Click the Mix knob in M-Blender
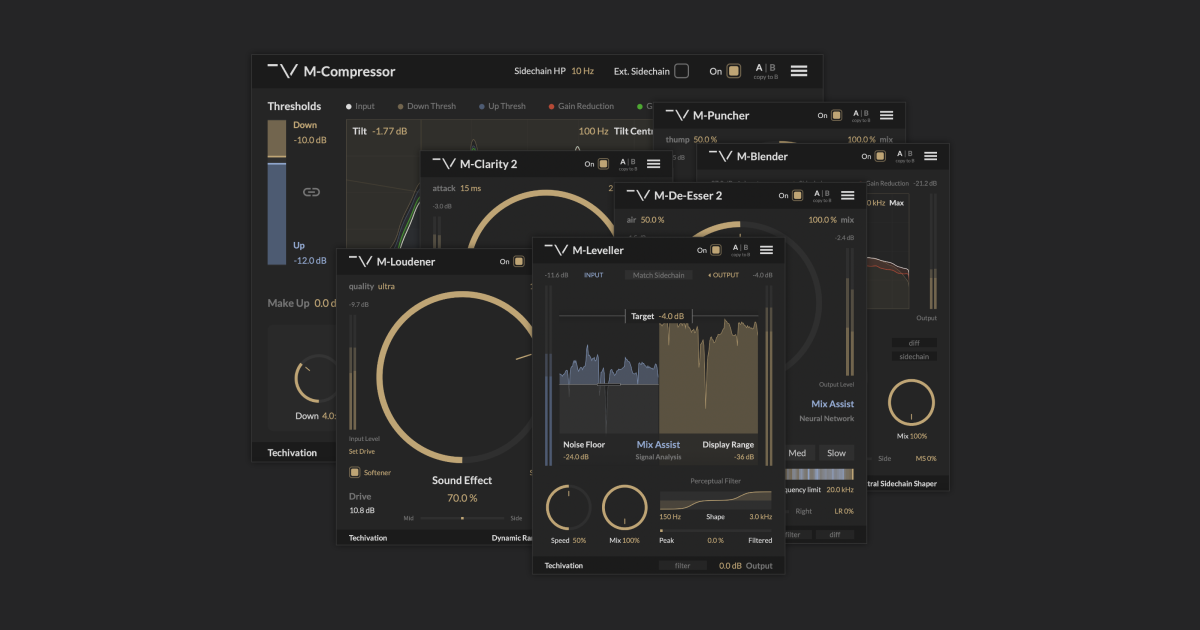The image size is (1200, 630). pos(911,402)
